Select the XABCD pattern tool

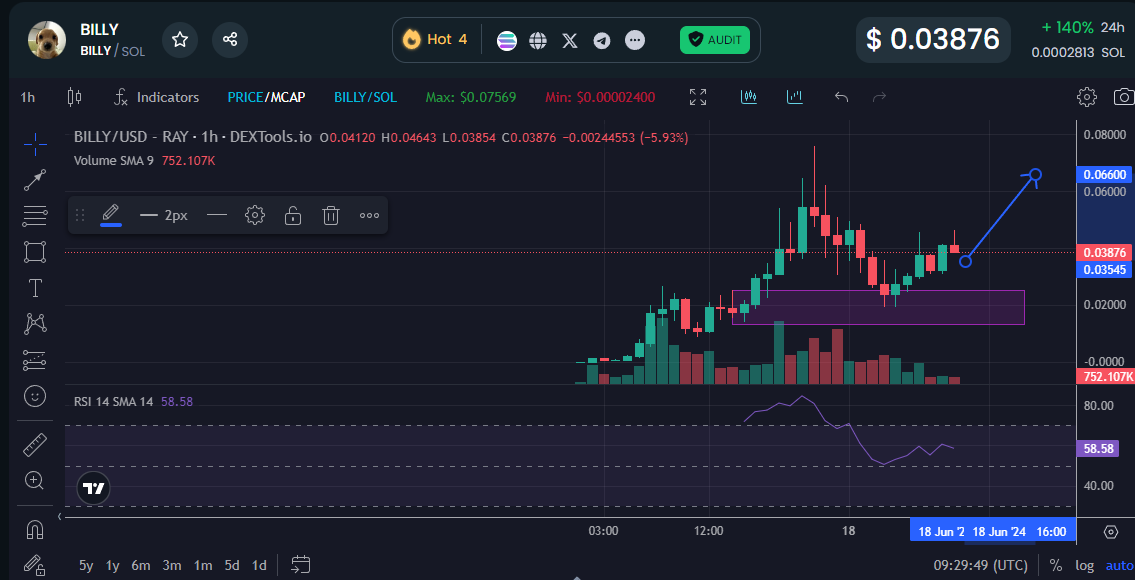(x=35, y=324)
